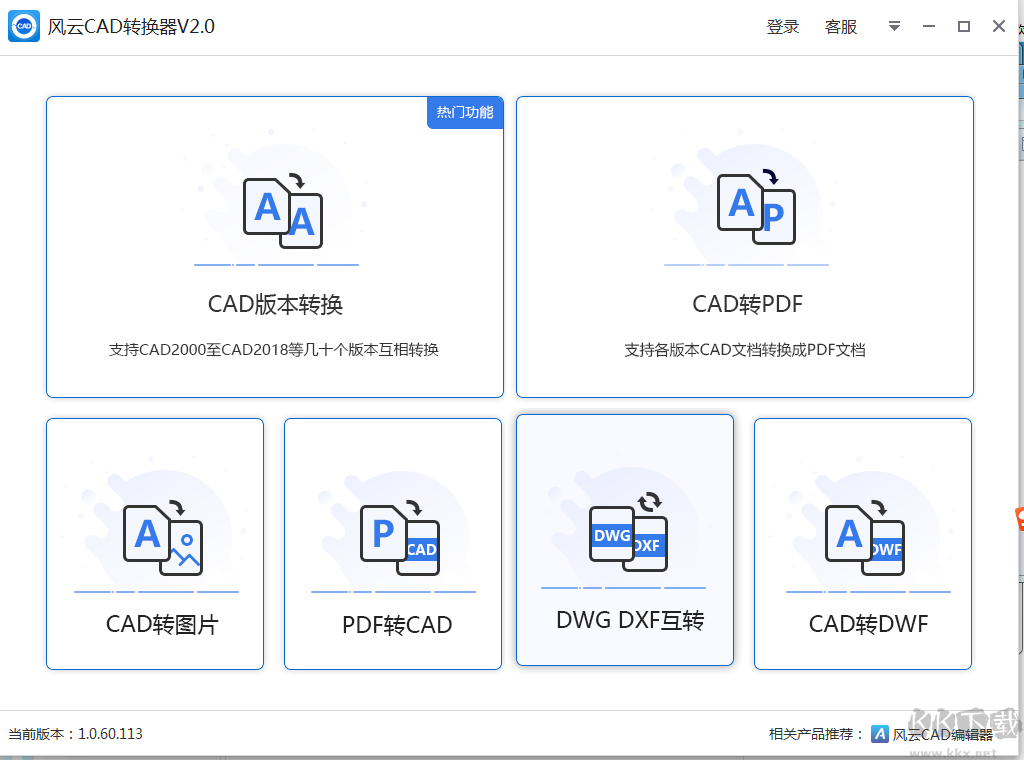1024x760 pixels.
Task: Click the 风云CAD logo in title bar
Action: pyautogui.click(x=24, y=26)
